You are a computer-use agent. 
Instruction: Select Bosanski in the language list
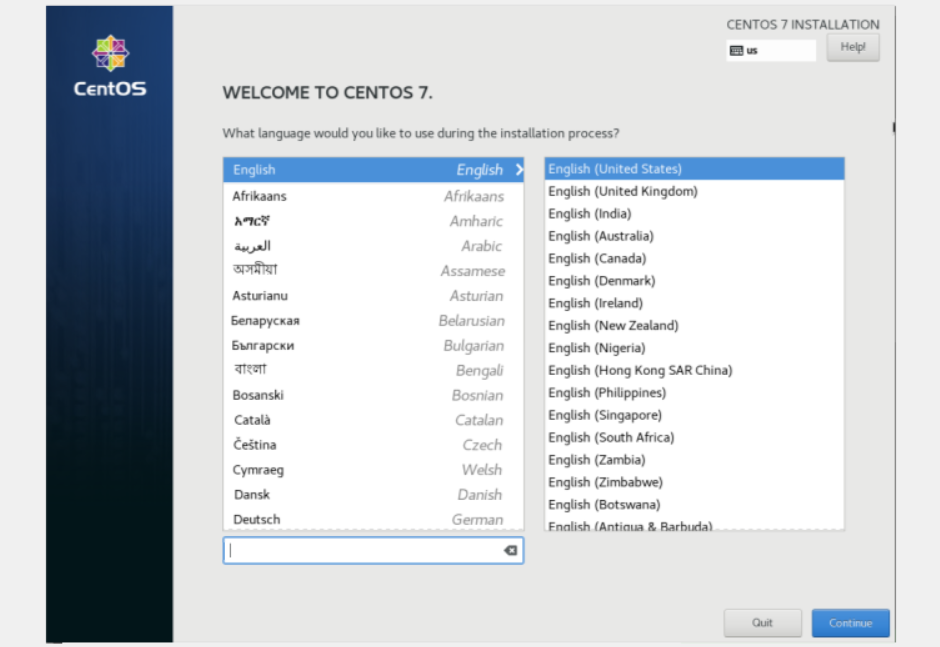pos(373,395)
